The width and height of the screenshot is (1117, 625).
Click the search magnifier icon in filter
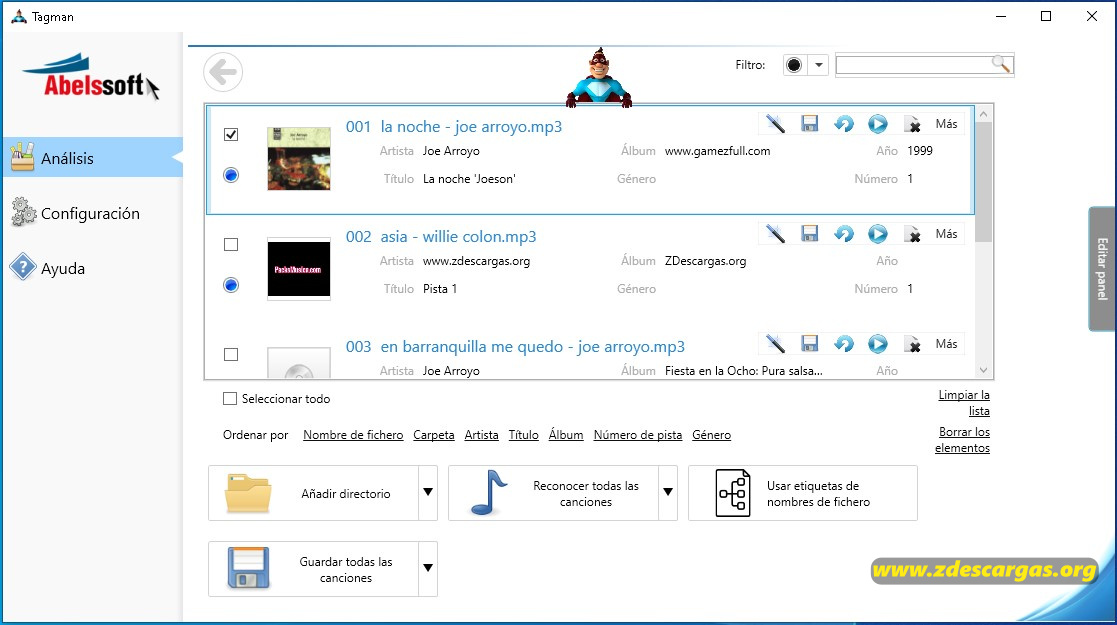pyautogui.click(x=1001, y=64)
